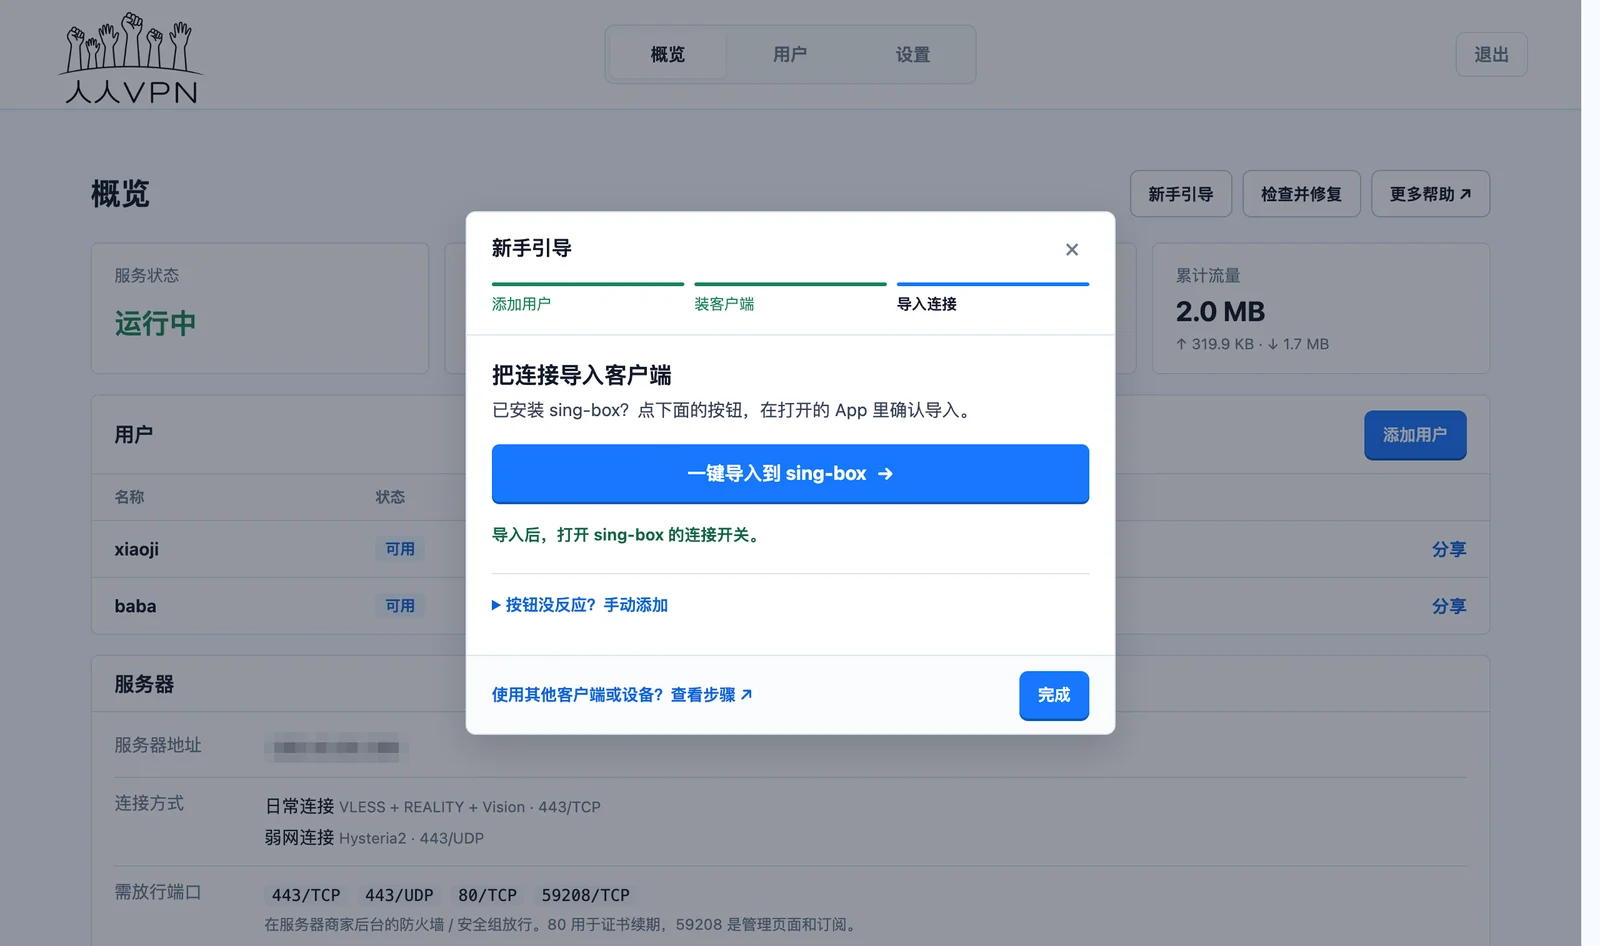
Task: Close the 新手引导 dialog with the X
Action: pyautogui.click(x=1071, y=250)
